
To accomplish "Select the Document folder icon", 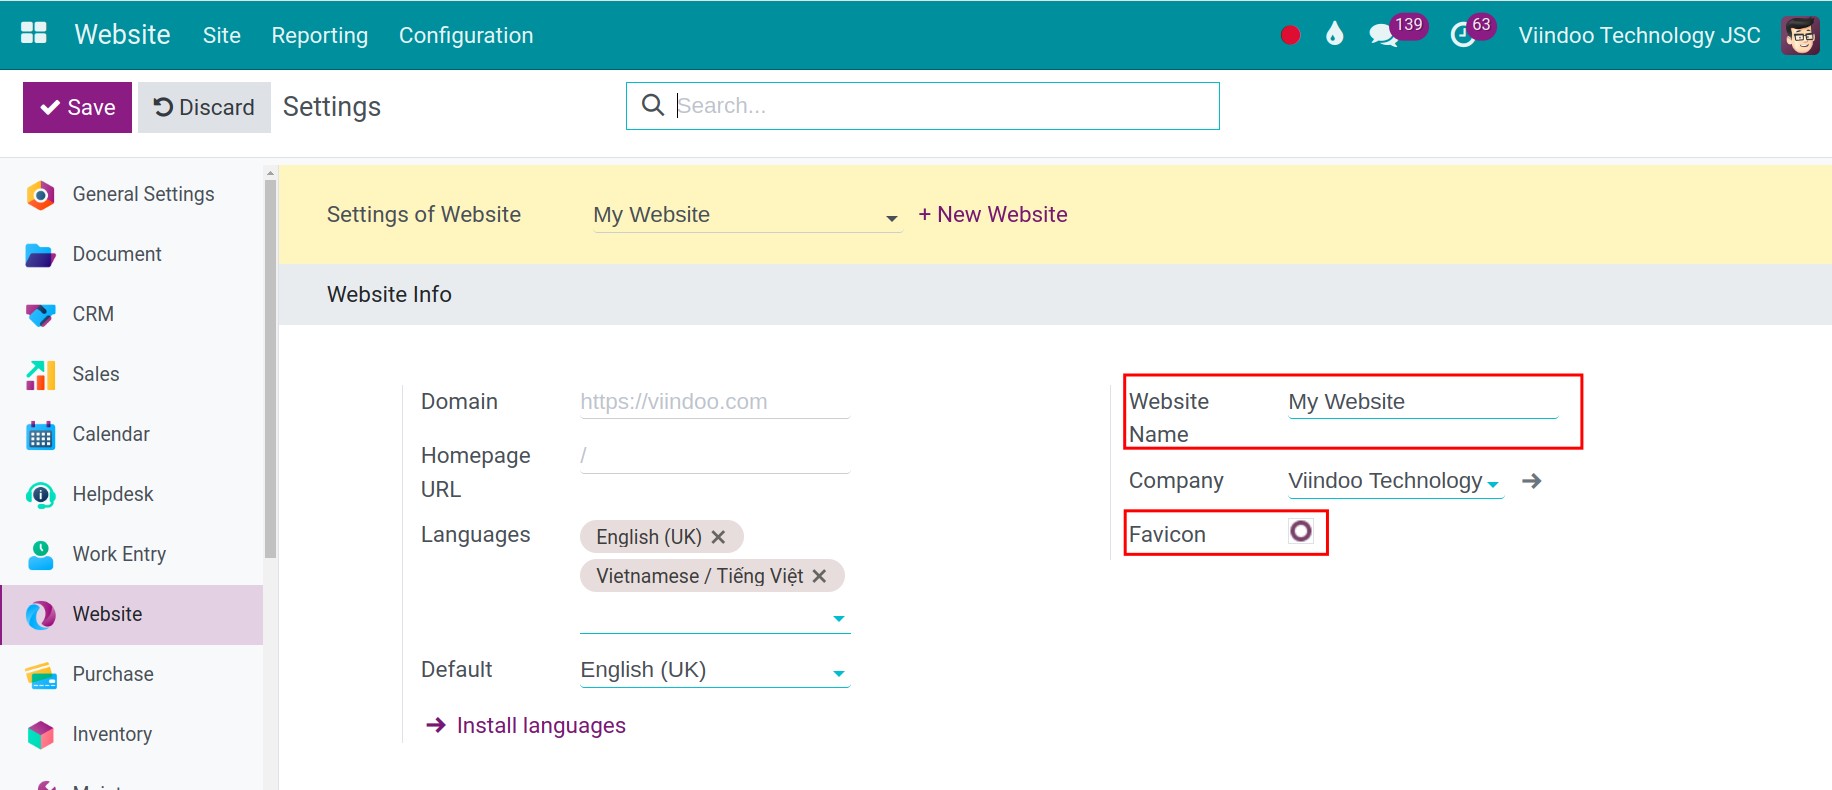I will 40,255.
